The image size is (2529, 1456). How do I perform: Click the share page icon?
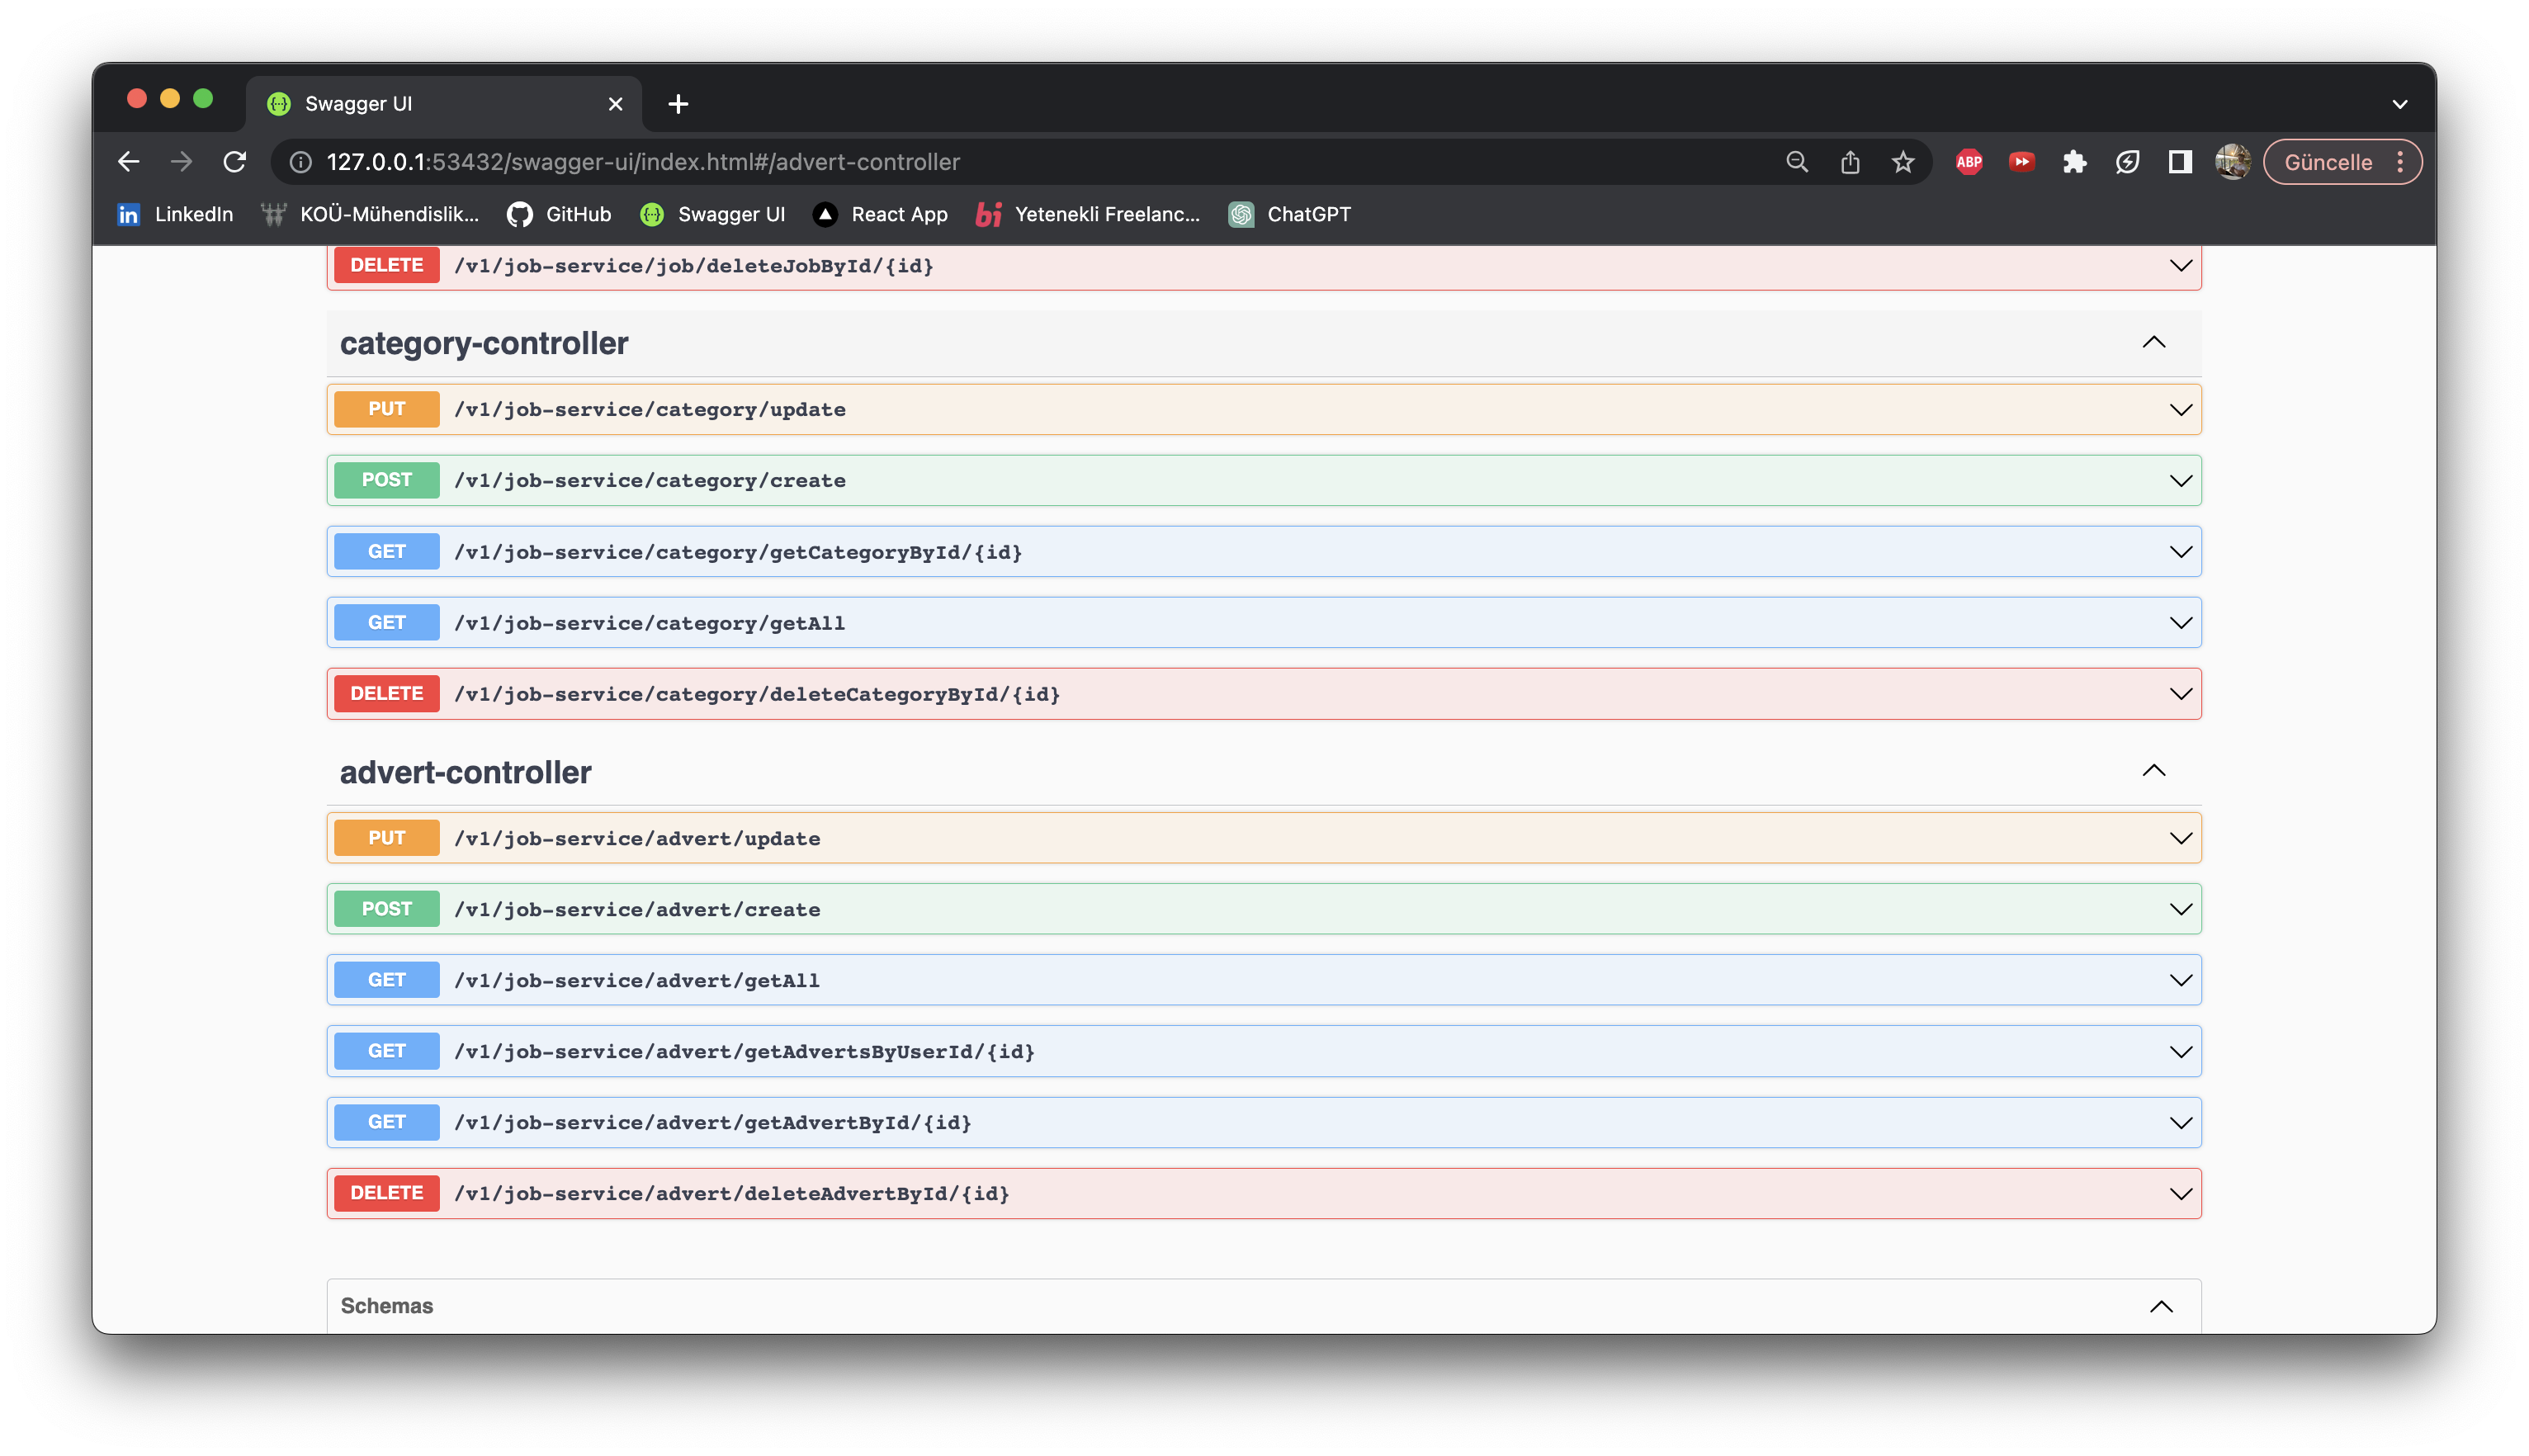(x=1850, y=162)
